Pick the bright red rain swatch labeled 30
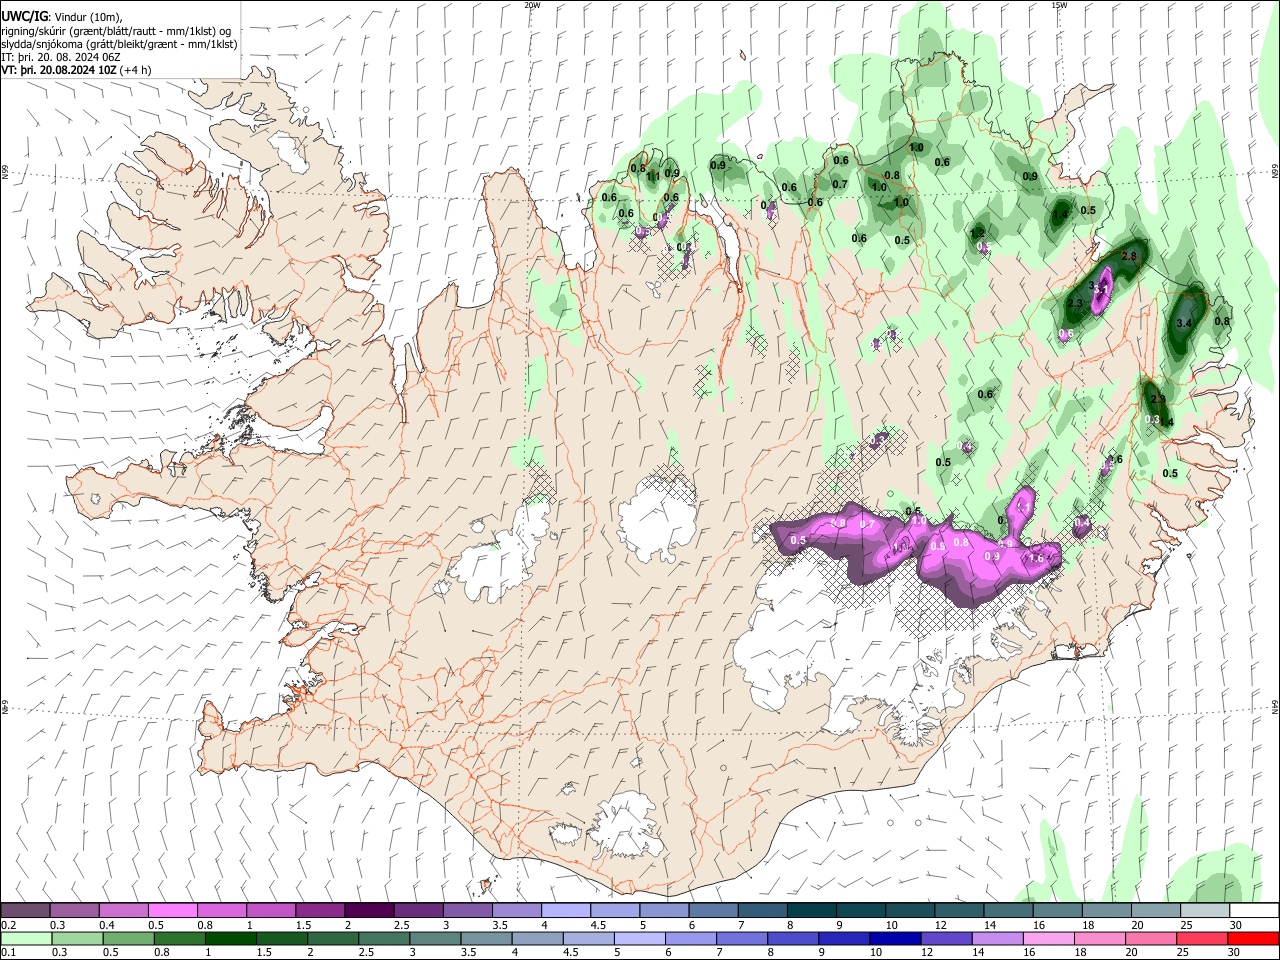This screenshot has width=1280, height=960. tap(1254, 938)
